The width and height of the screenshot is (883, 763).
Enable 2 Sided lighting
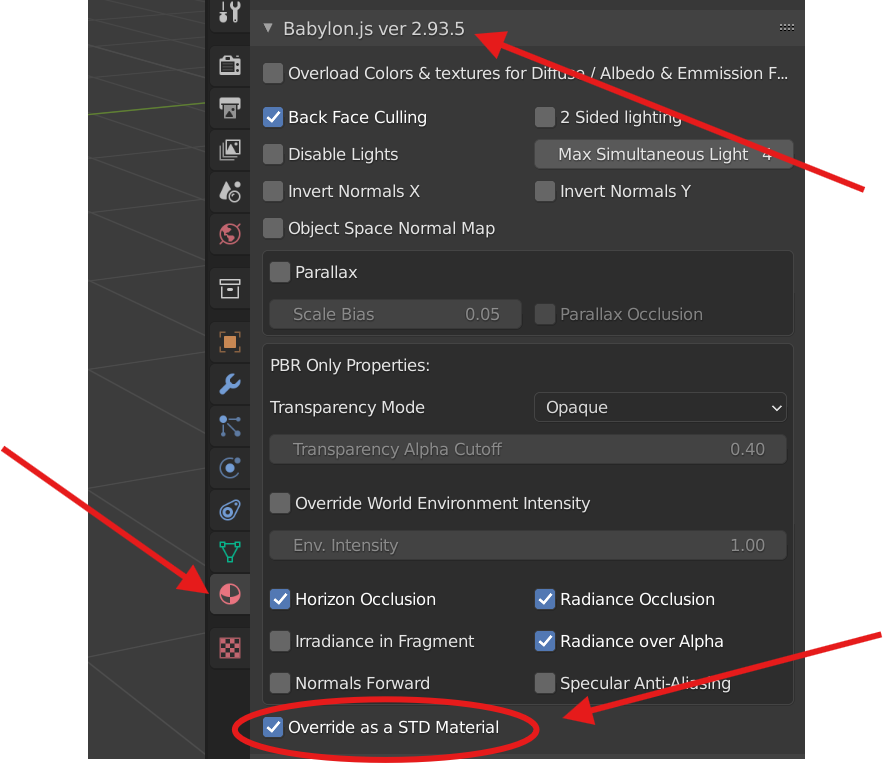point(545,117)
